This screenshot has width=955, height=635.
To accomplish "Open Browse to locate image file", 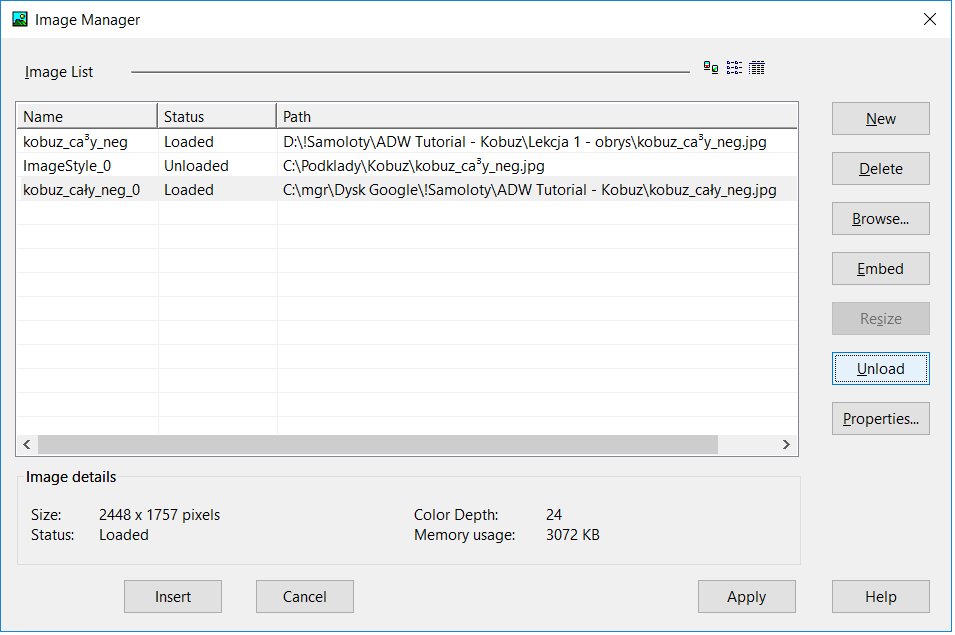I will [x=880, y=219].
